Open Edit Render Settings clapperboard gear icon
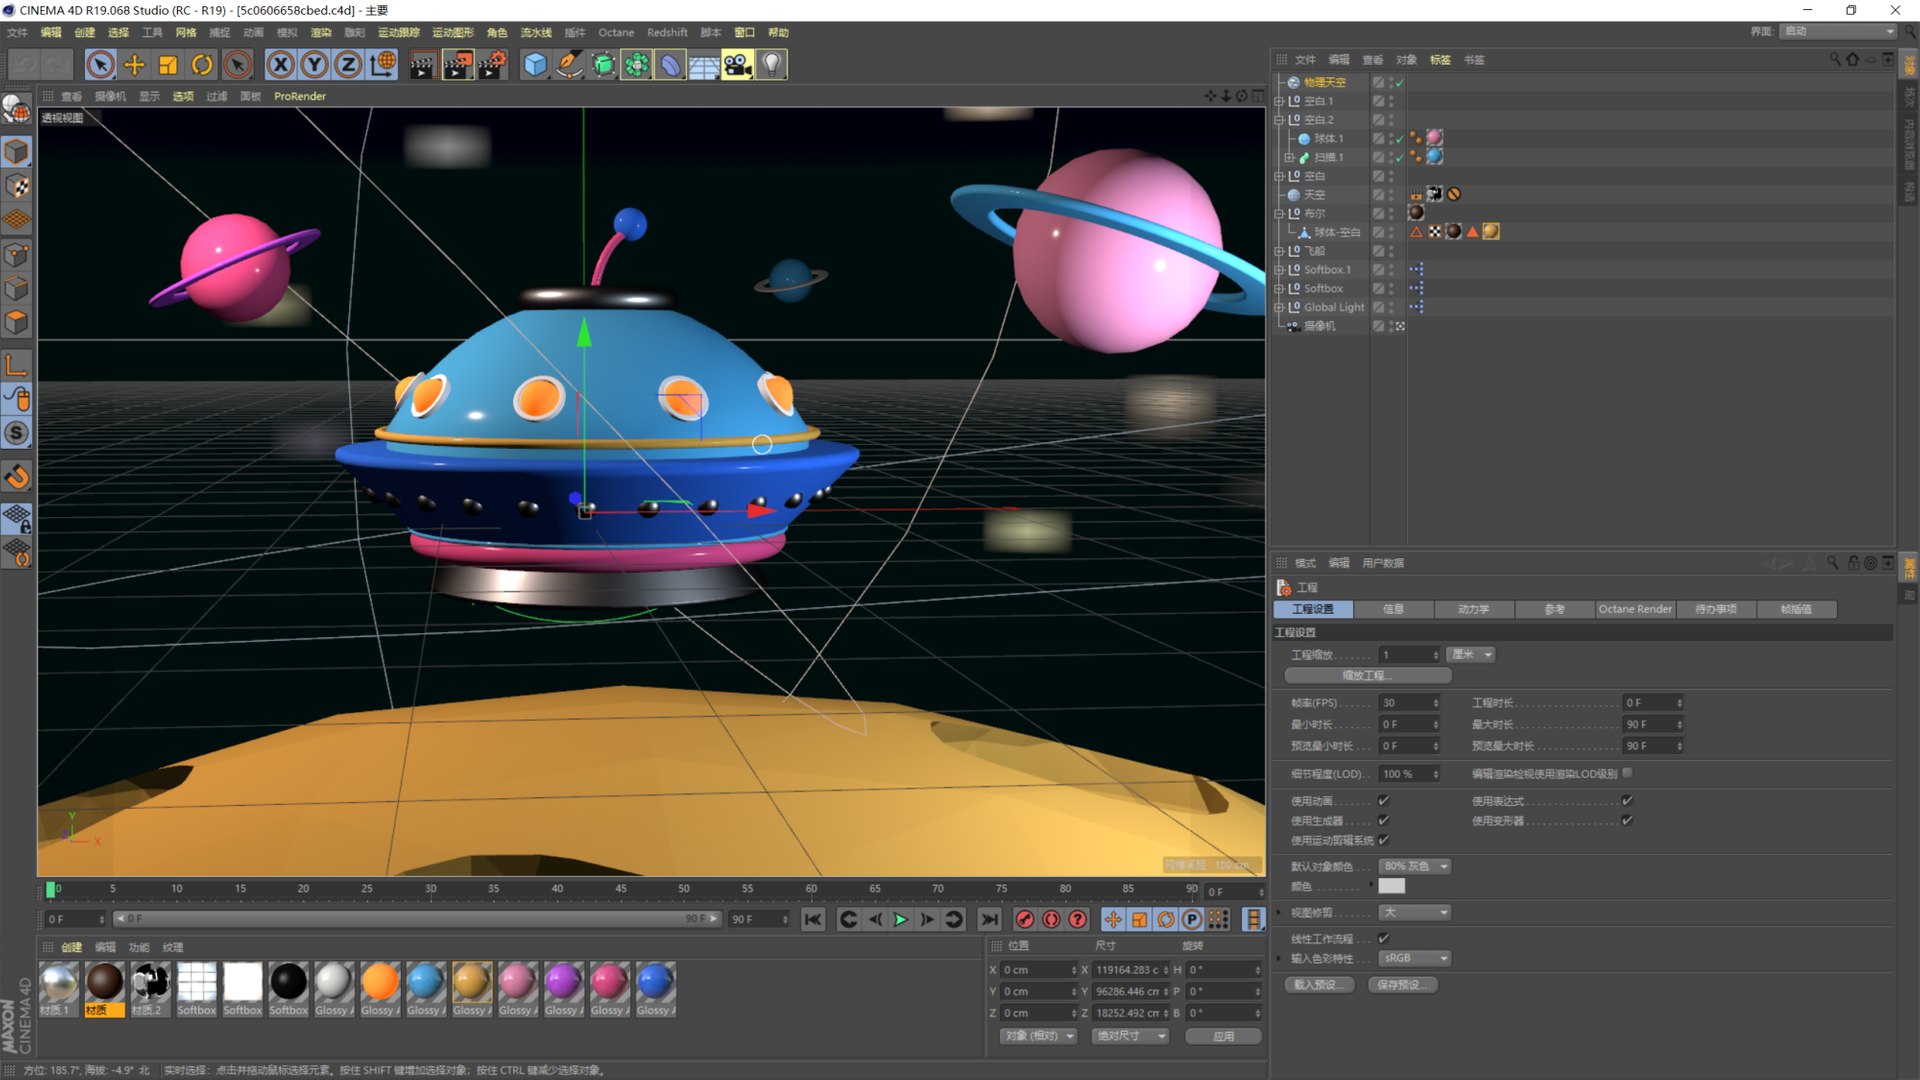Viewport: 1920px width, 1080px height. coord(491,65)
